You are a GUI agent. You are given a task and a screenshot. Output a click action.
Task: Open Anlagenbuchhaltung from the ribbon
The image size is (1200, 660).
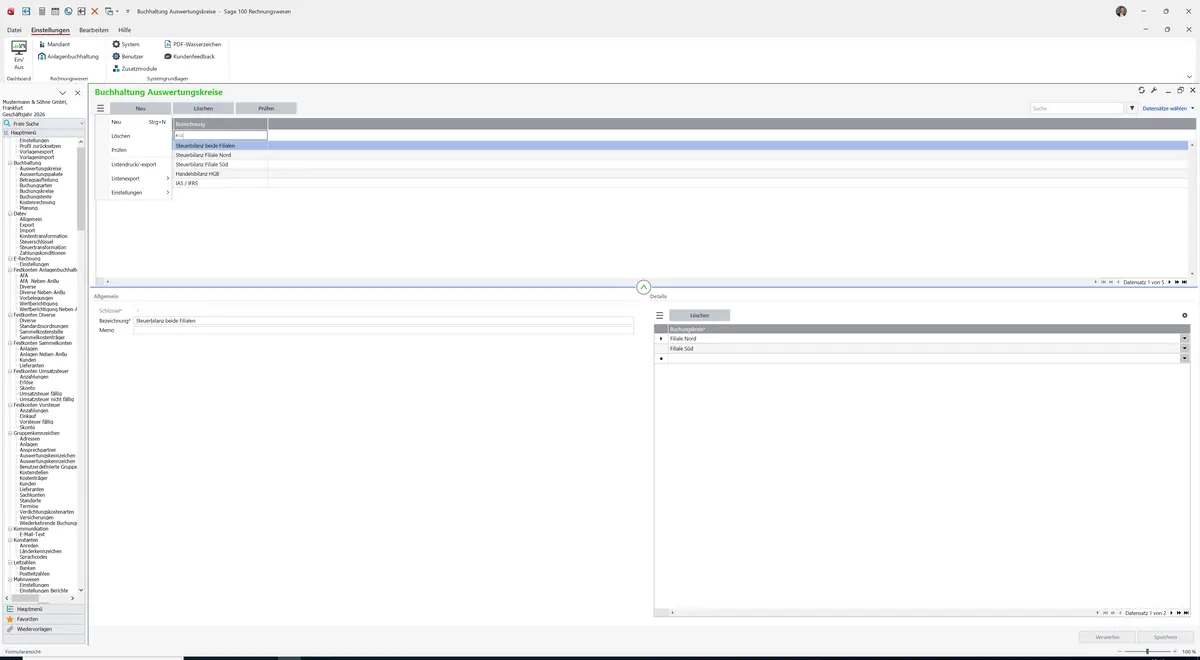68,56
